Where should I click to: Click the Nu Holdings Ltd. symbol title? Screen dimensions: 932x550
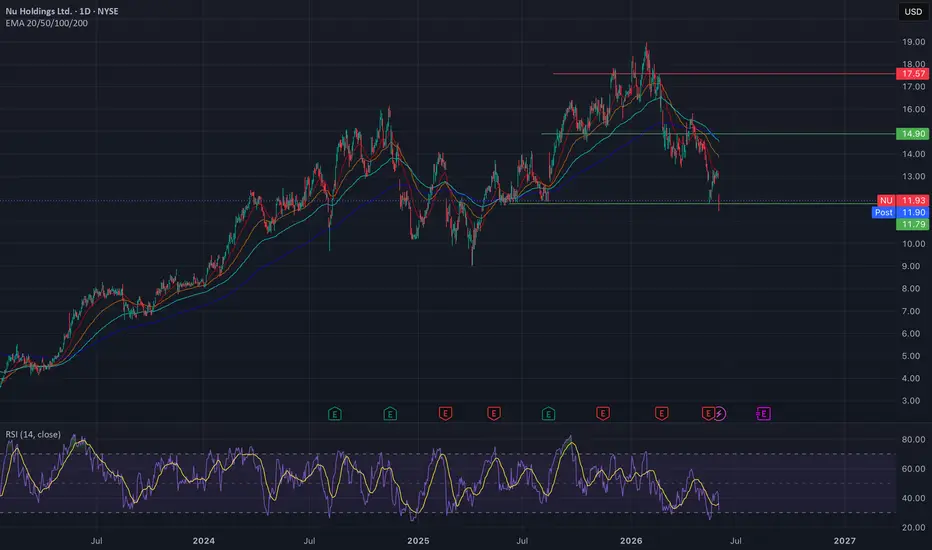(38, 11)
